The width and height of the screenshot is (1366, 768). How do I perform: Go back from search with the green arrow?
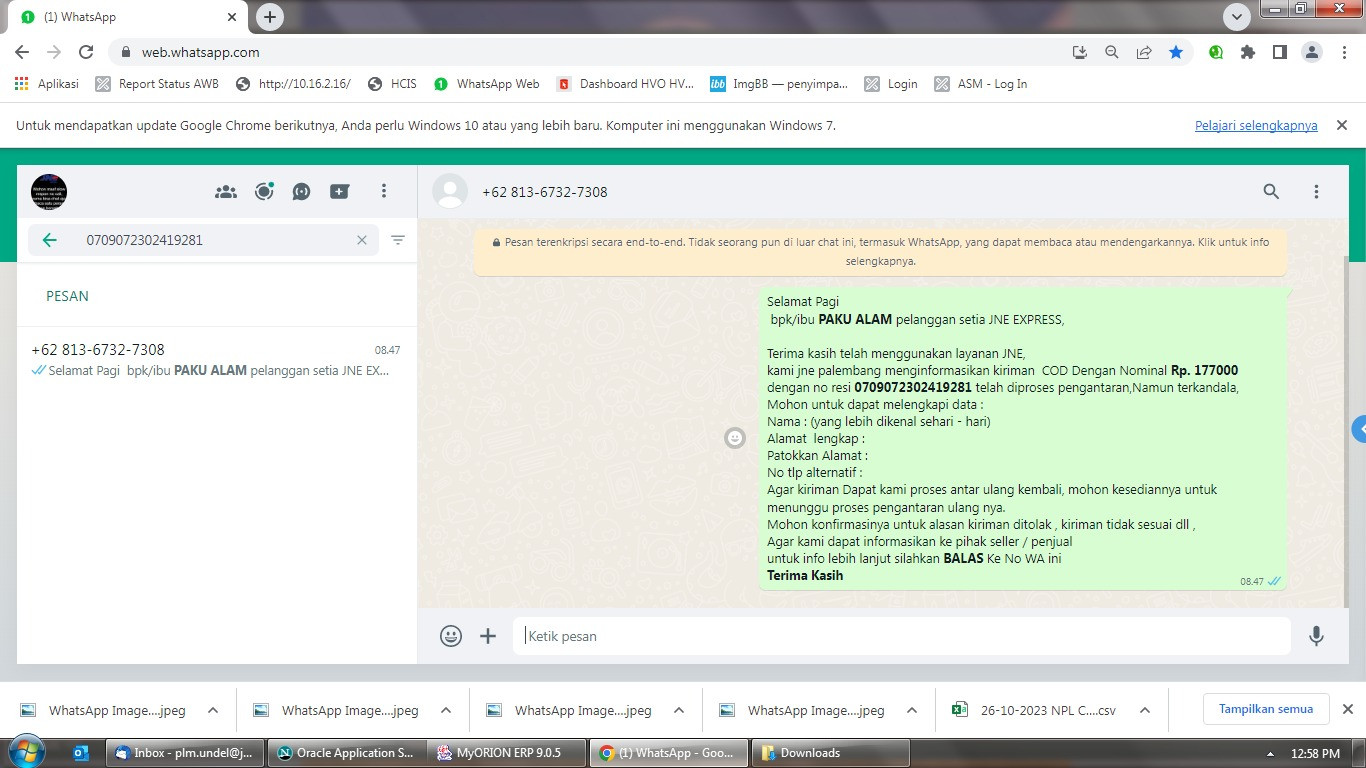click(x=49, y=240)
